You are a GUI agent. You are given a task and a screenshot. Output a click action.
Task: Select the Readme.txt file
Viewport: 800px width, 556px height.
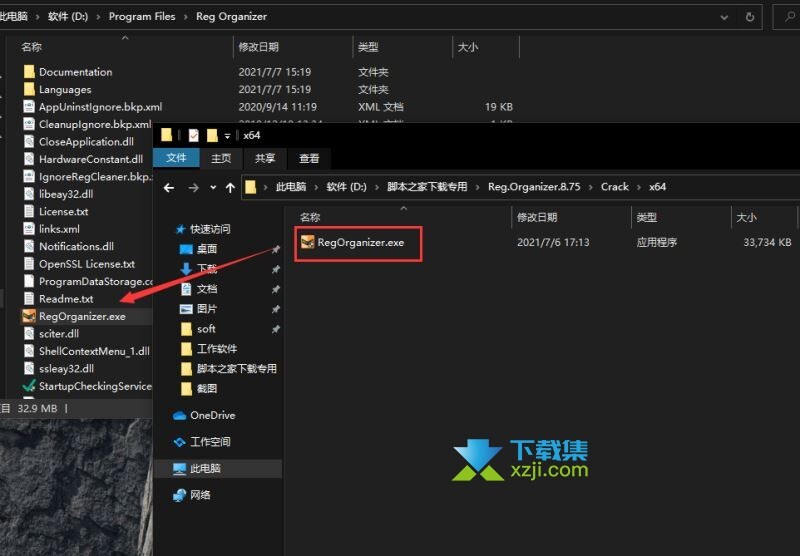point(66,299)
